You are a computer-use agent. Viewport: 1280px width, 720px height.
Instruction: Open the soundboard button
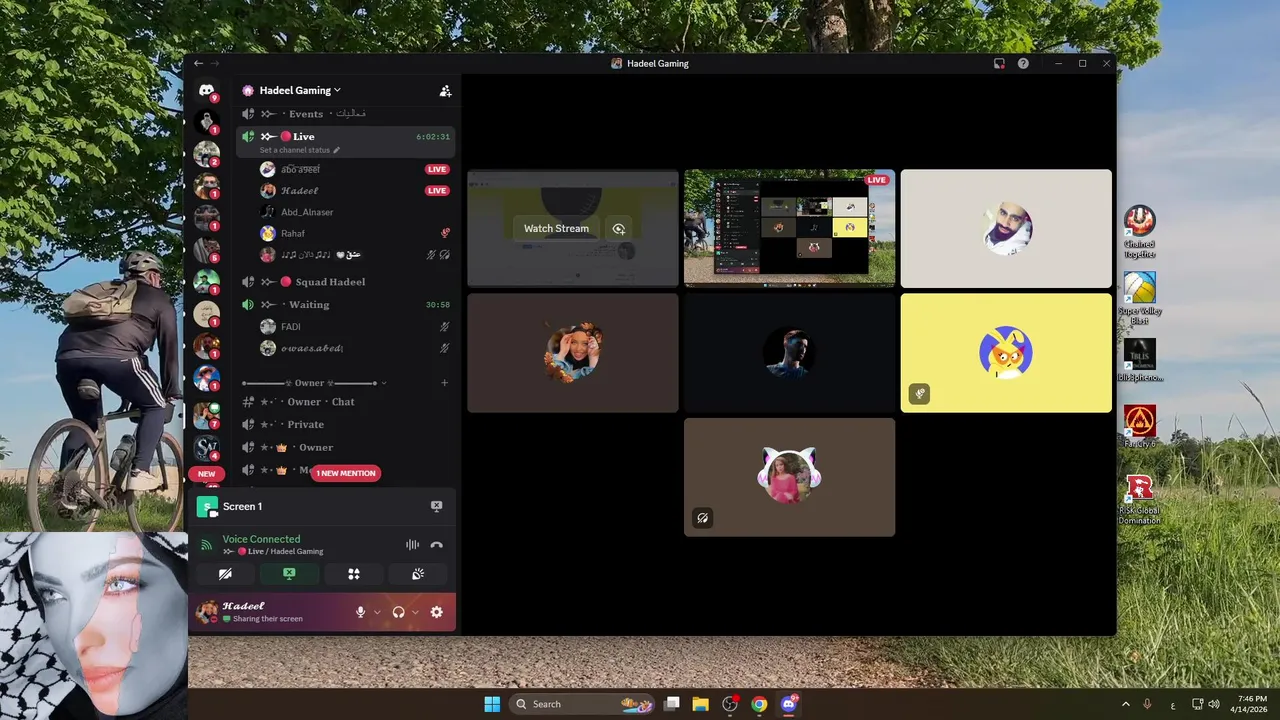[x=418, y=574]
